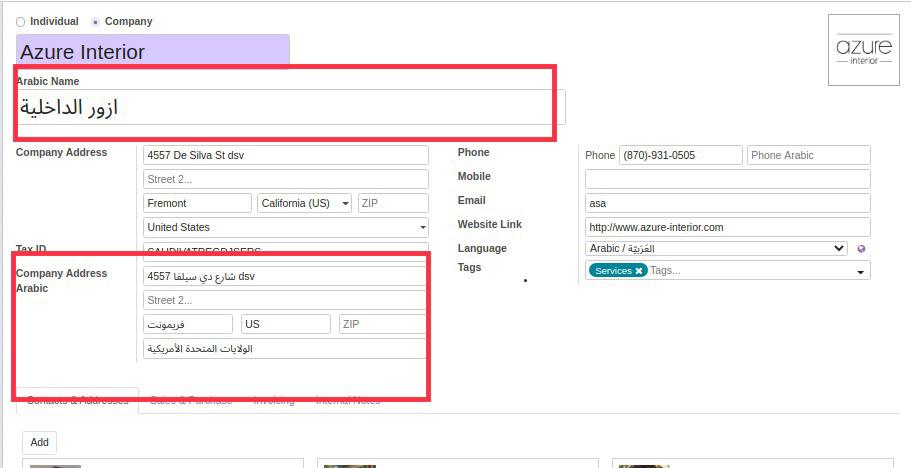Click the globe icon beside Language field
911x468 pixels.
tap(861, 249)
